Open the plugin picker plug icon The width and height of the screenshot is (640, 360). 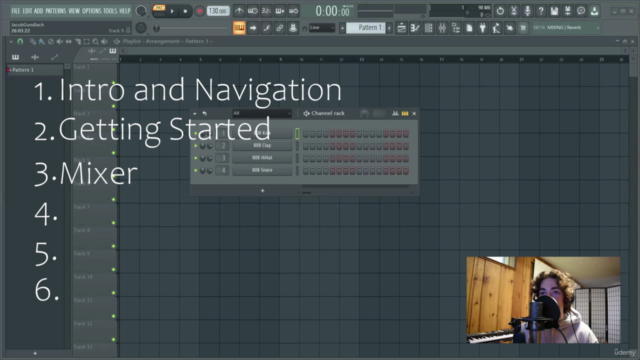[x=483, y=28]
